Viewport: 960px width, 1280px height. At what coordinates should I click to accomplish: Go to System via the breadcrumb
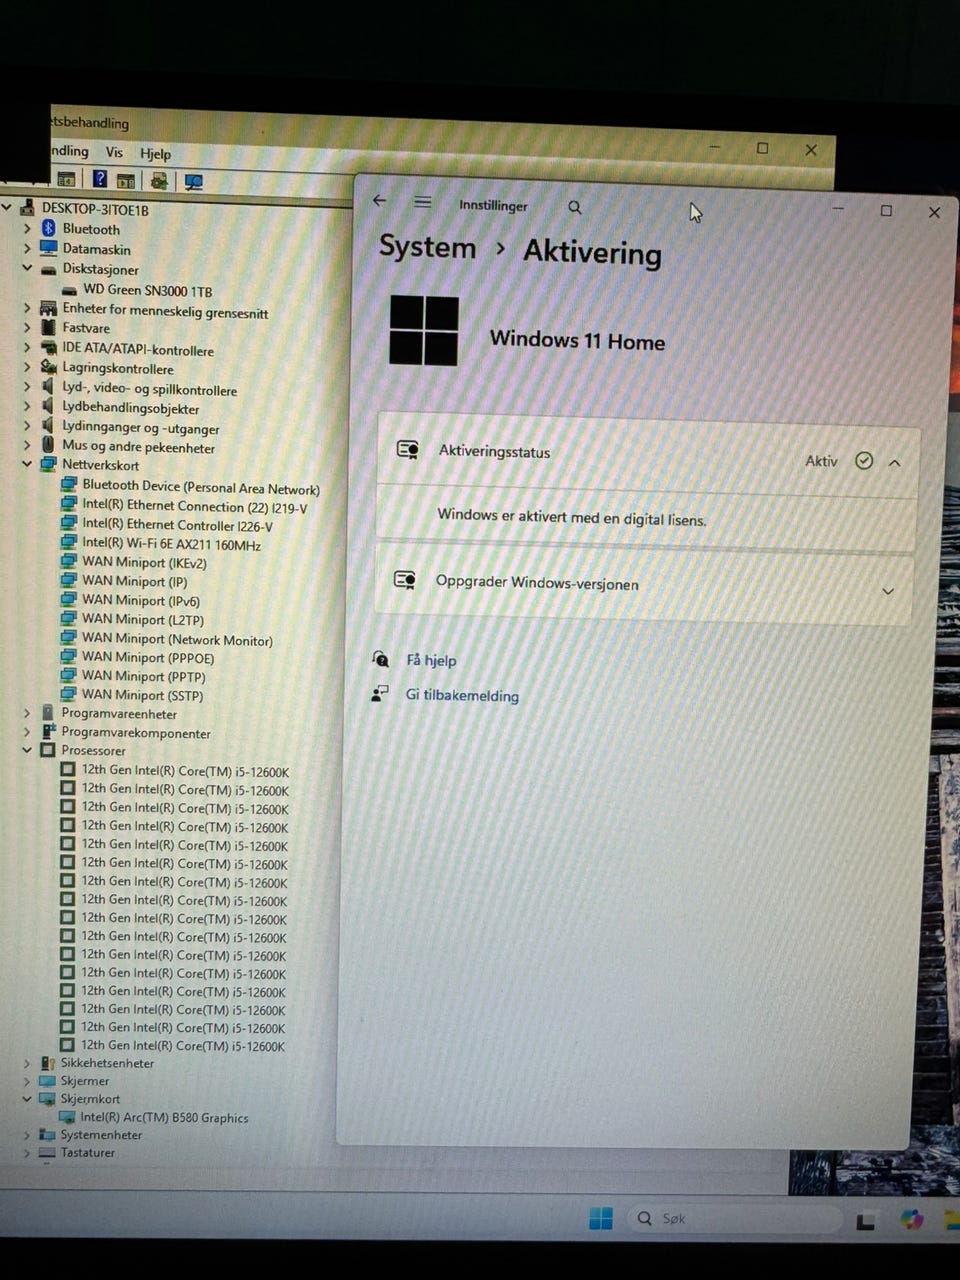pyautogui.click(x=427, y=247)
